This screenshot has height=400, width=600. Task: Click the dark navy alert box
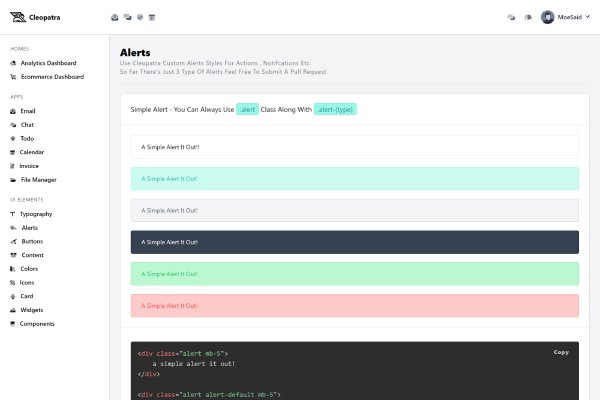(355, 242)
